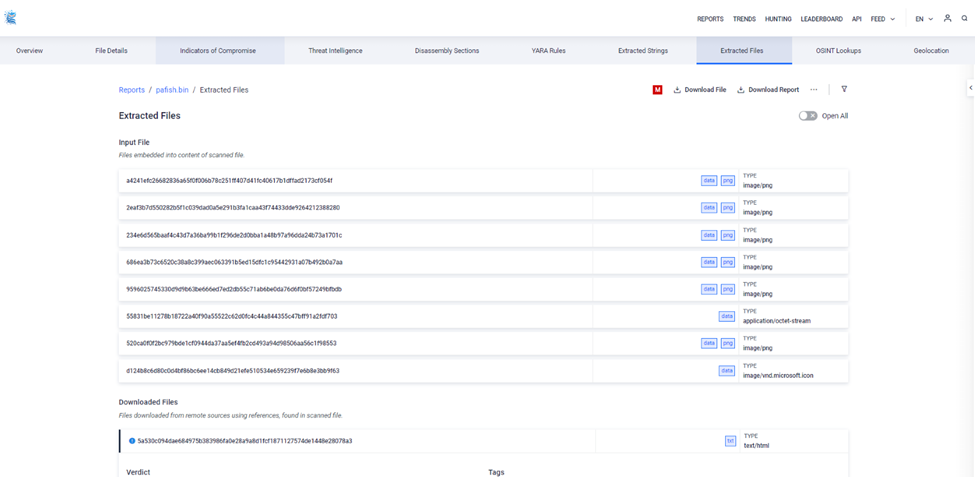975x477 pixels.
Task: Select HUNTING in the top navigation
Action: [778, 19]
